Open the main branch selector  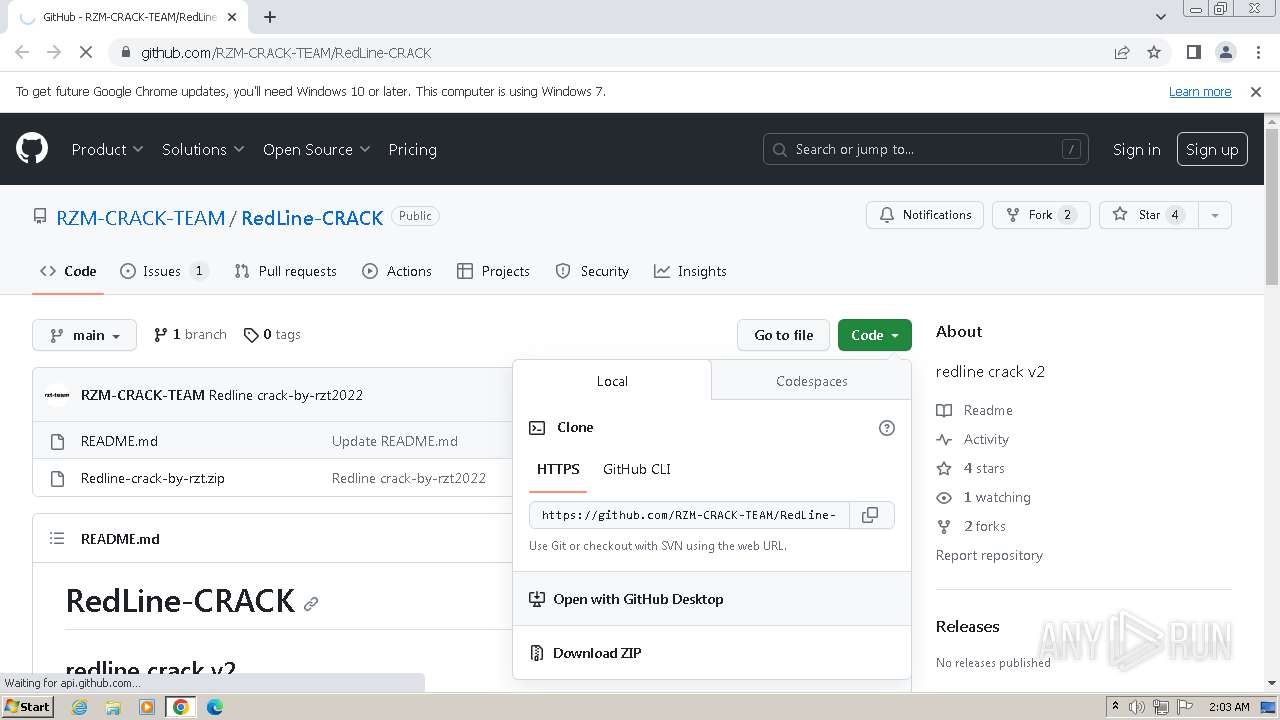coord(84,335)
